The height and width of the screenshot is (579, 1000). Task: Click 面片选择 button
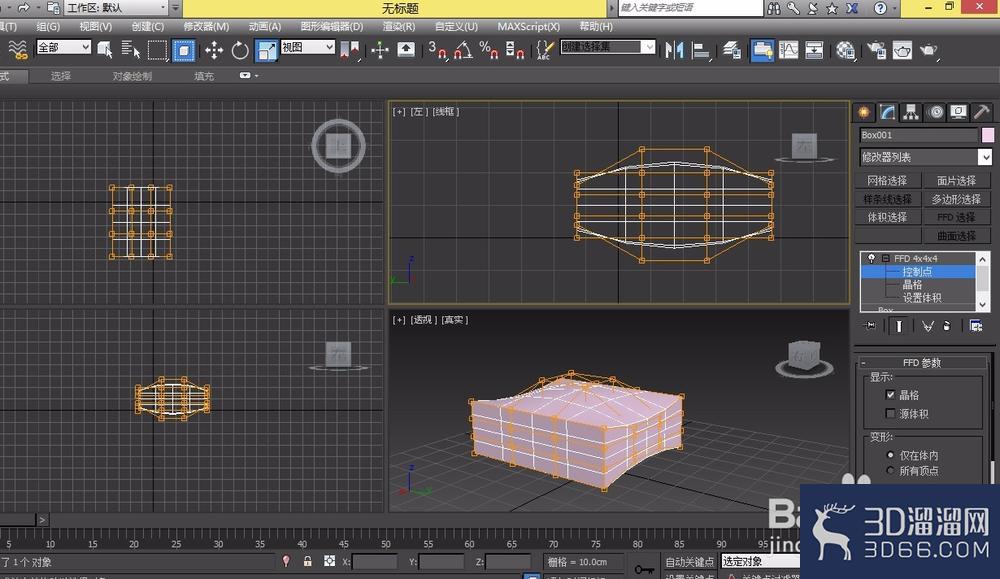pyautogui.click(x=956, y=180)
